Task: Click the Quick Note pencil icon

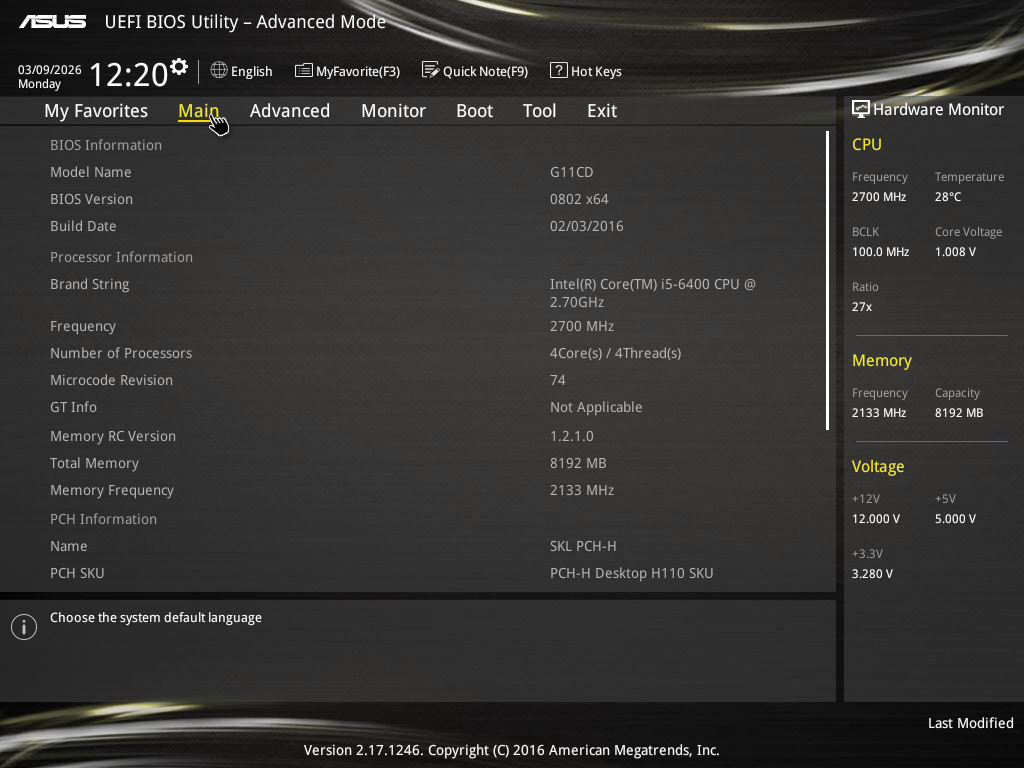Action: click(x=430, y=70)
